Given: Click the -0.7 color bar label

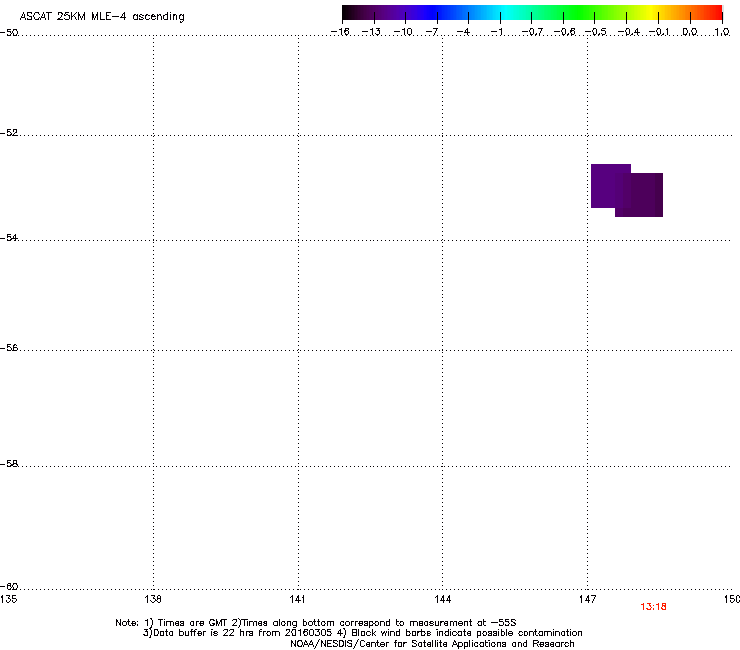Looking at the screenshot, I should click(x=532, y=32).
